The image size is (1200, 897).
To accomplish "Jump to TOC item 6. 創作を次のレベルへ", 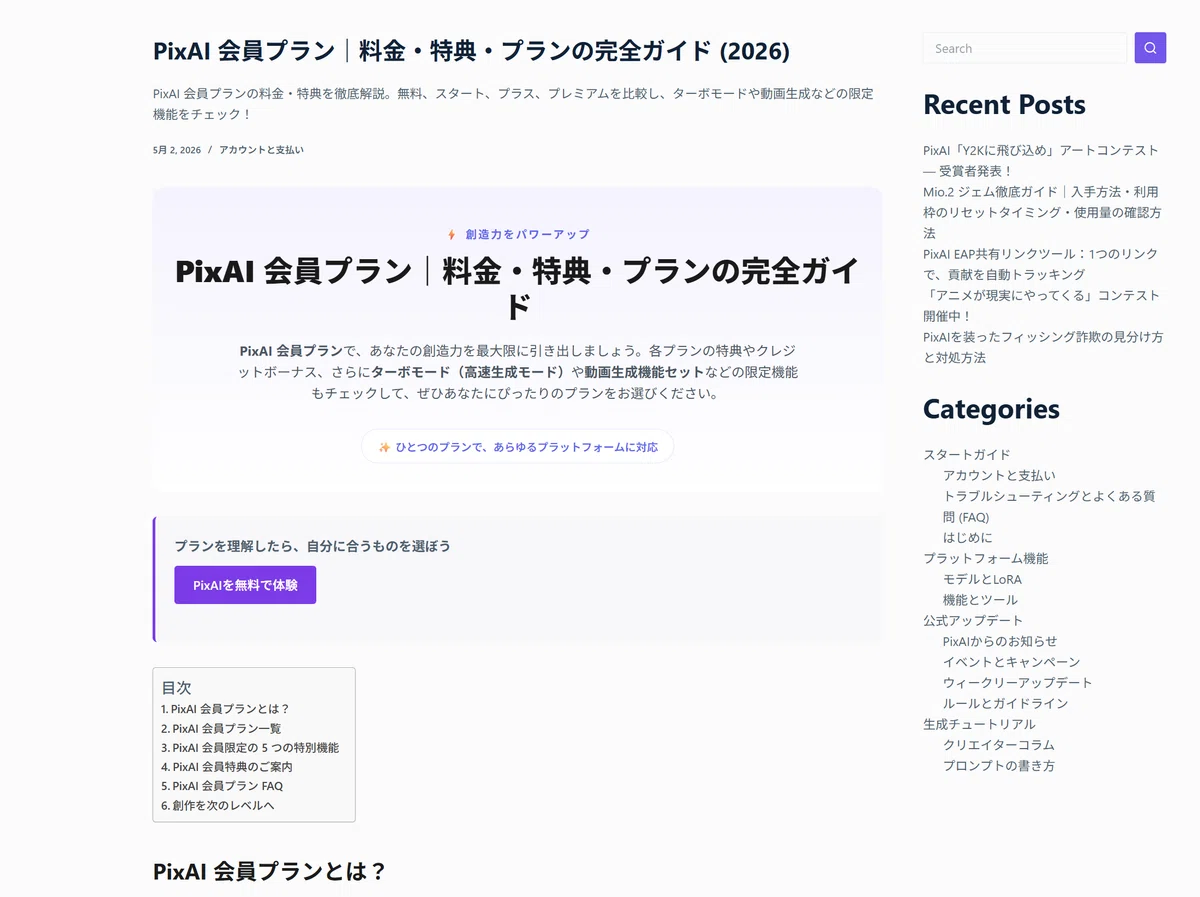I will click(217, 805).
